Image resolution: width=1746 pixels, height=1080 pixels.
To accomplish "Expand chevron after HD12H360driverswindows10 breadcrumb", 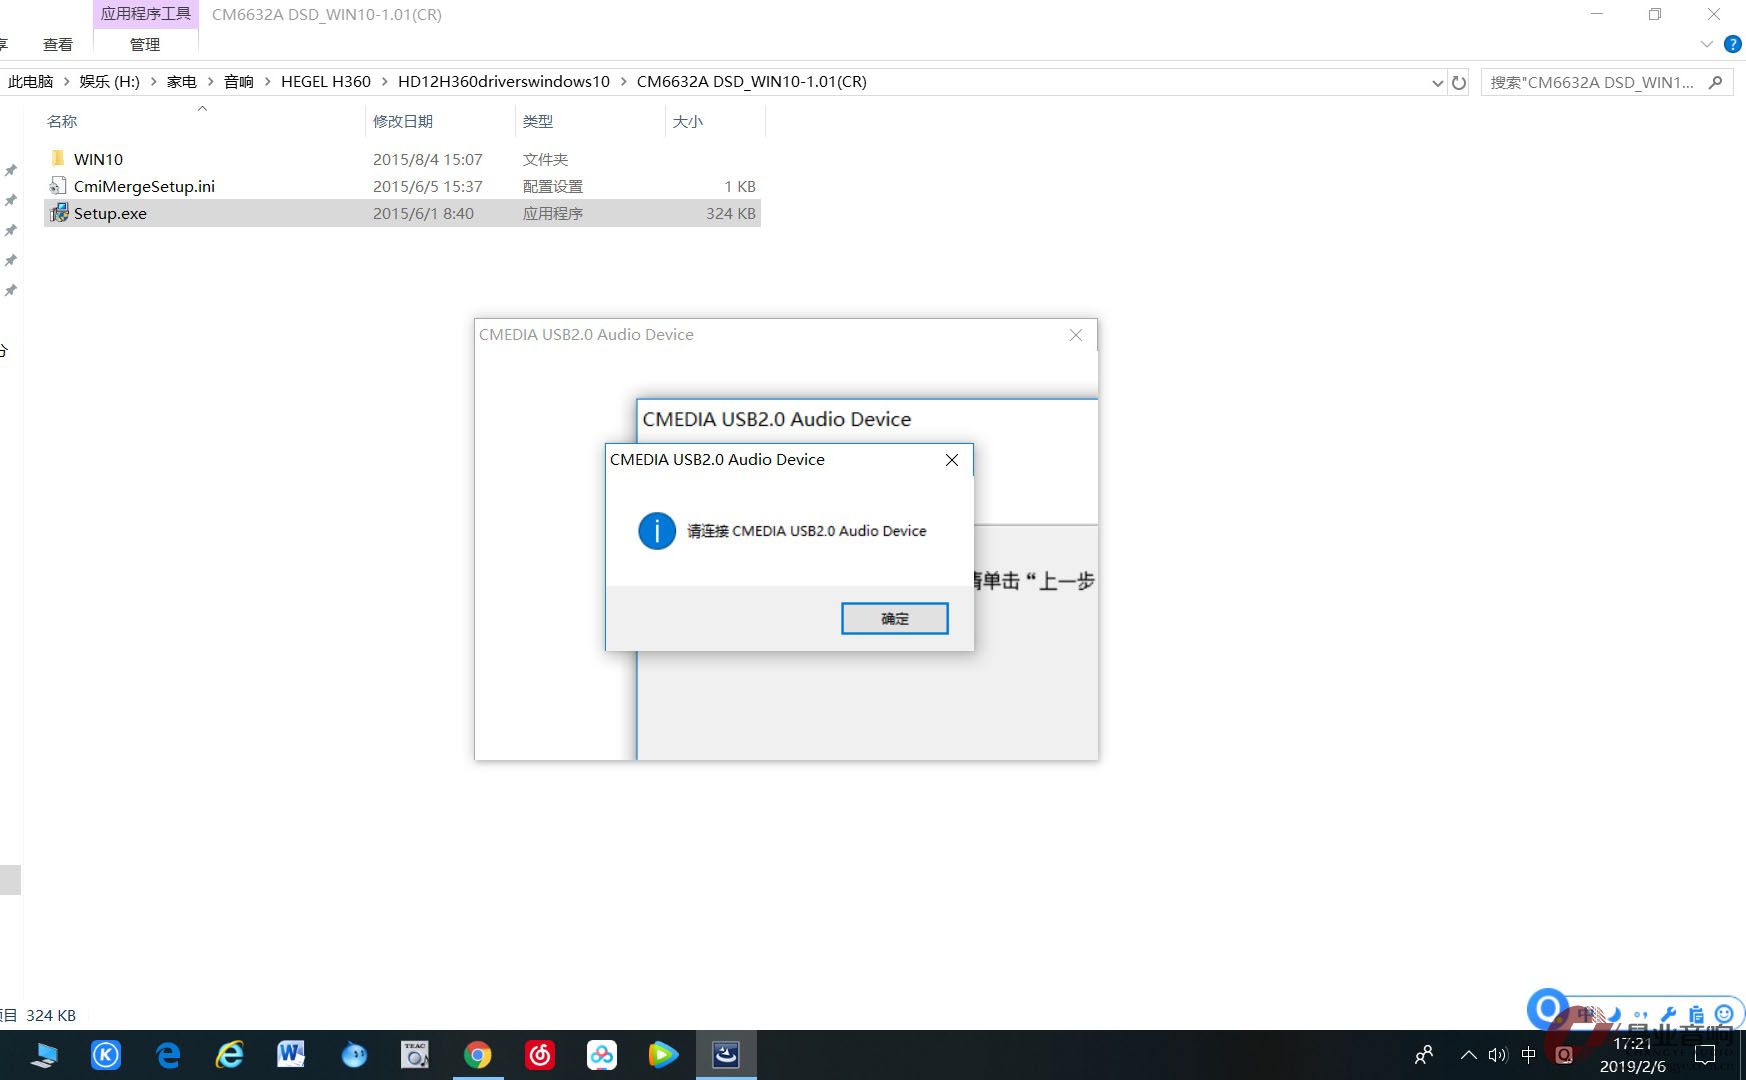I will click(x=624, y=82).
